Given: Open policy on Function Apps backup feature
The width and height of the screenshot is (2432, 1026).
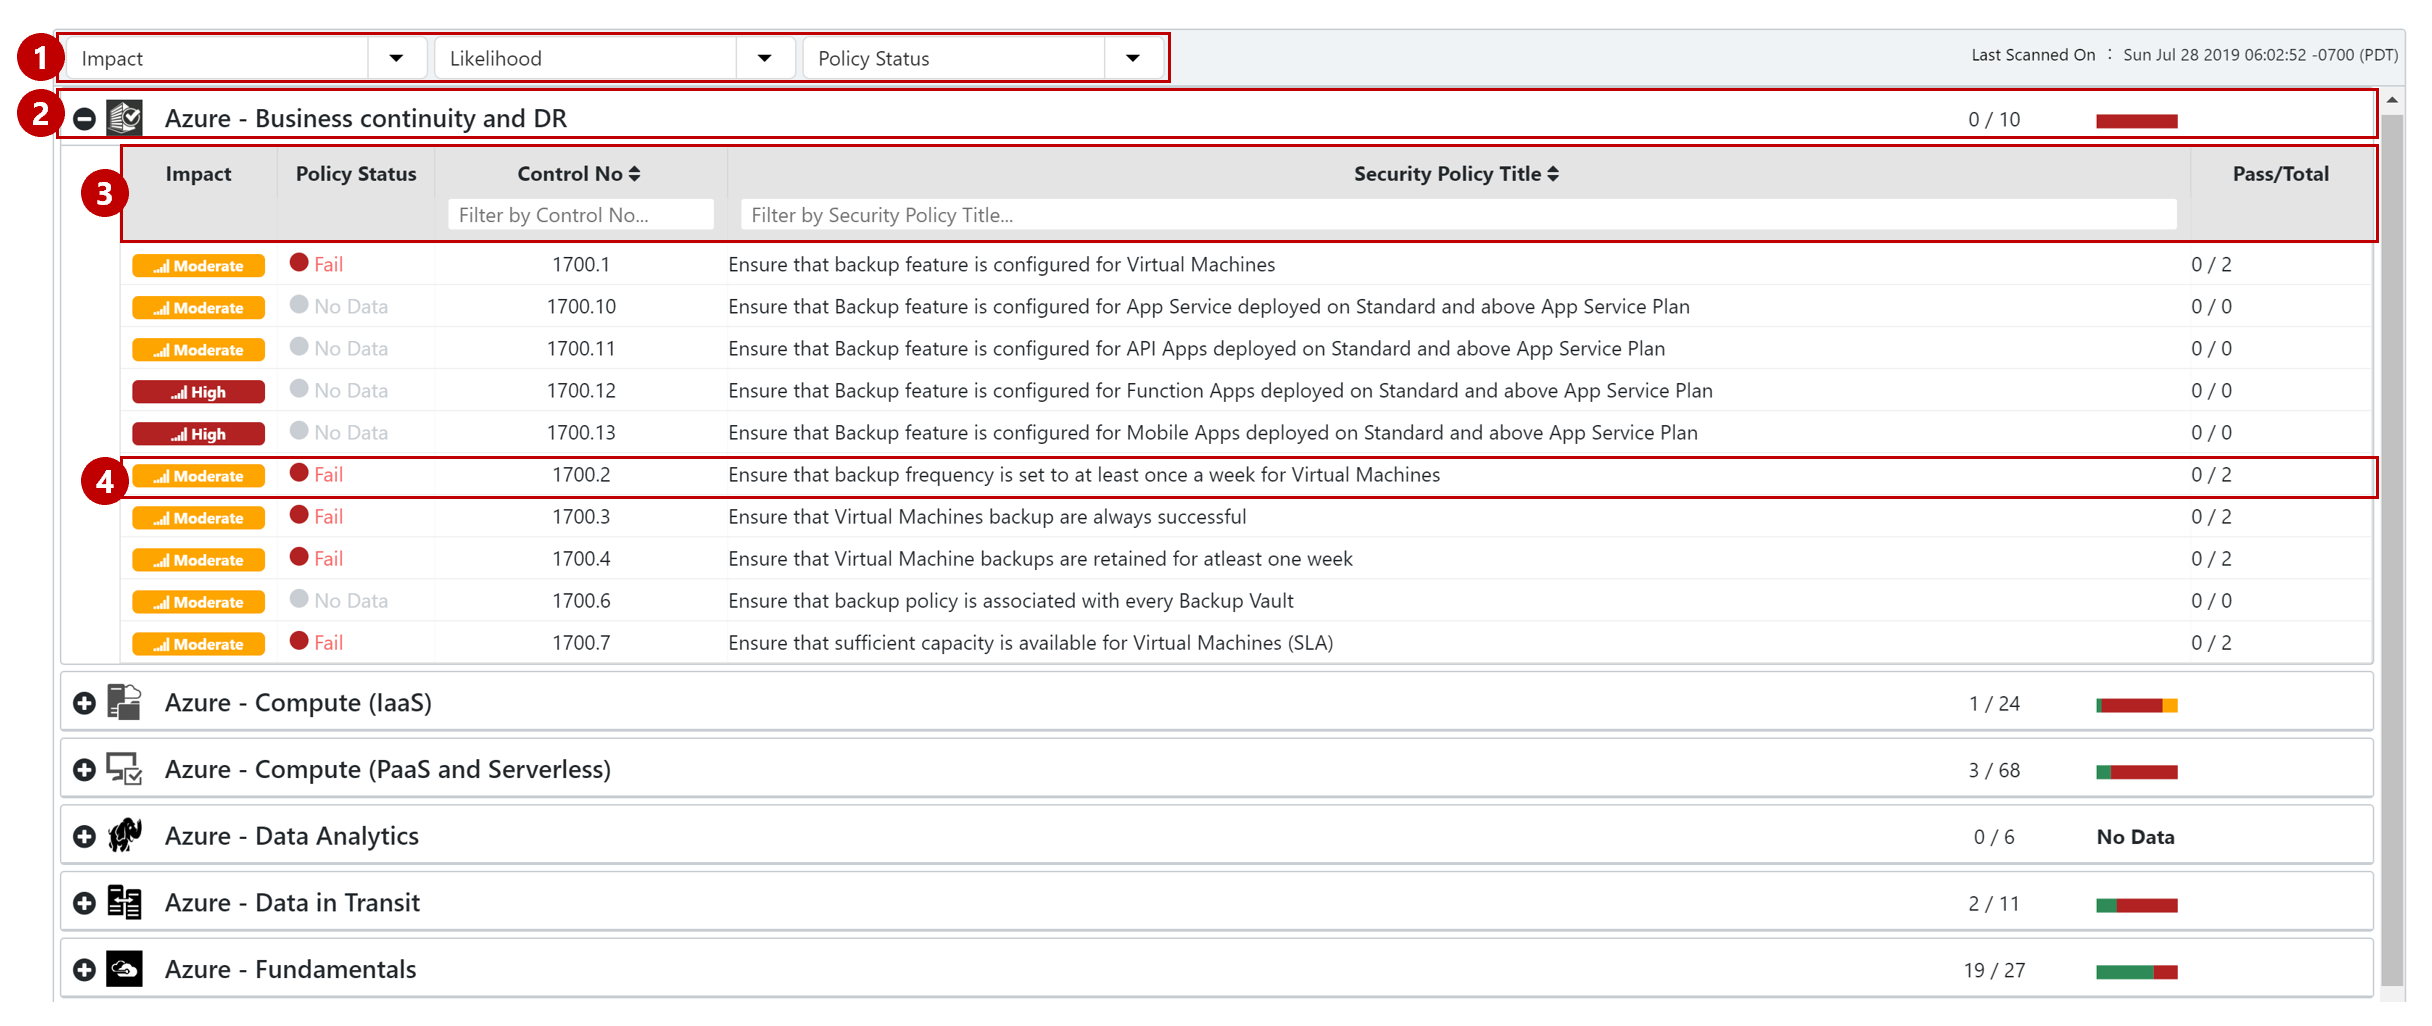Looking at the screenshot, I should click(x=1220, y=390).
